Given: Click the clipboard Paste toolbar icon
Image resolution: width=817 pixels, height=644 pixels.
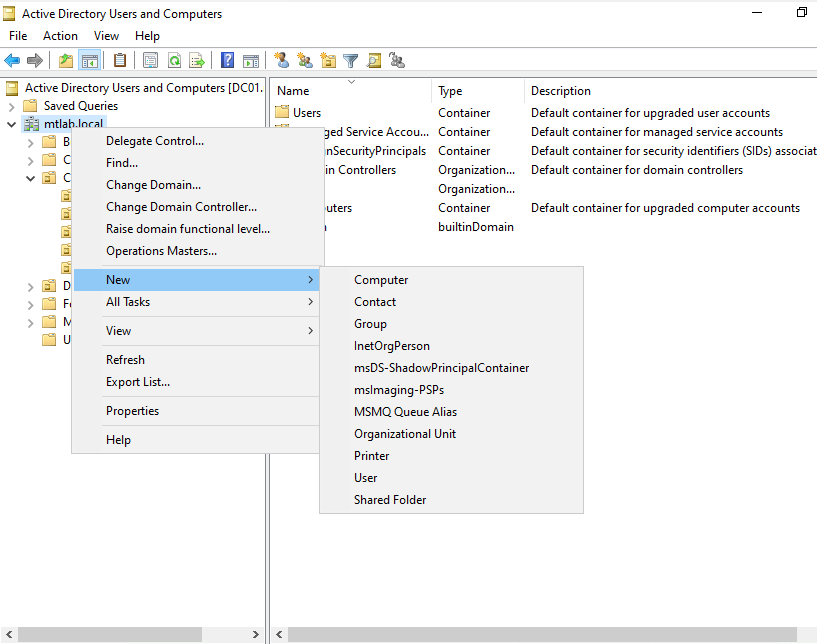Looking at the screenshot, I should [x=120, y=60].
